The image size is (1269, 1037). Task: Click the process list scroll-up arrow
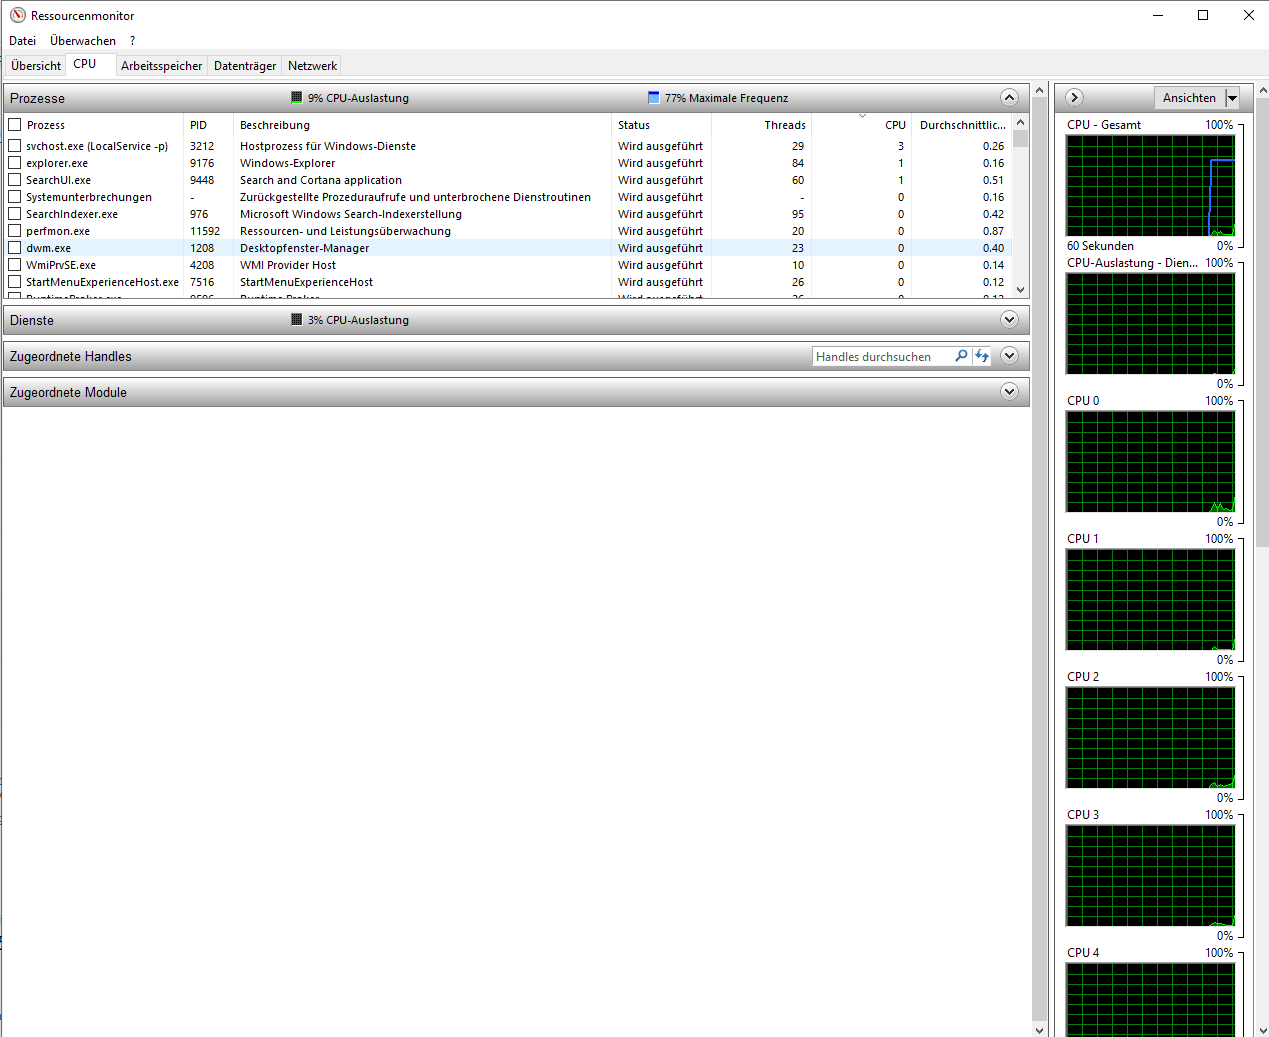pyautogui.click(x=1020, y=123)
